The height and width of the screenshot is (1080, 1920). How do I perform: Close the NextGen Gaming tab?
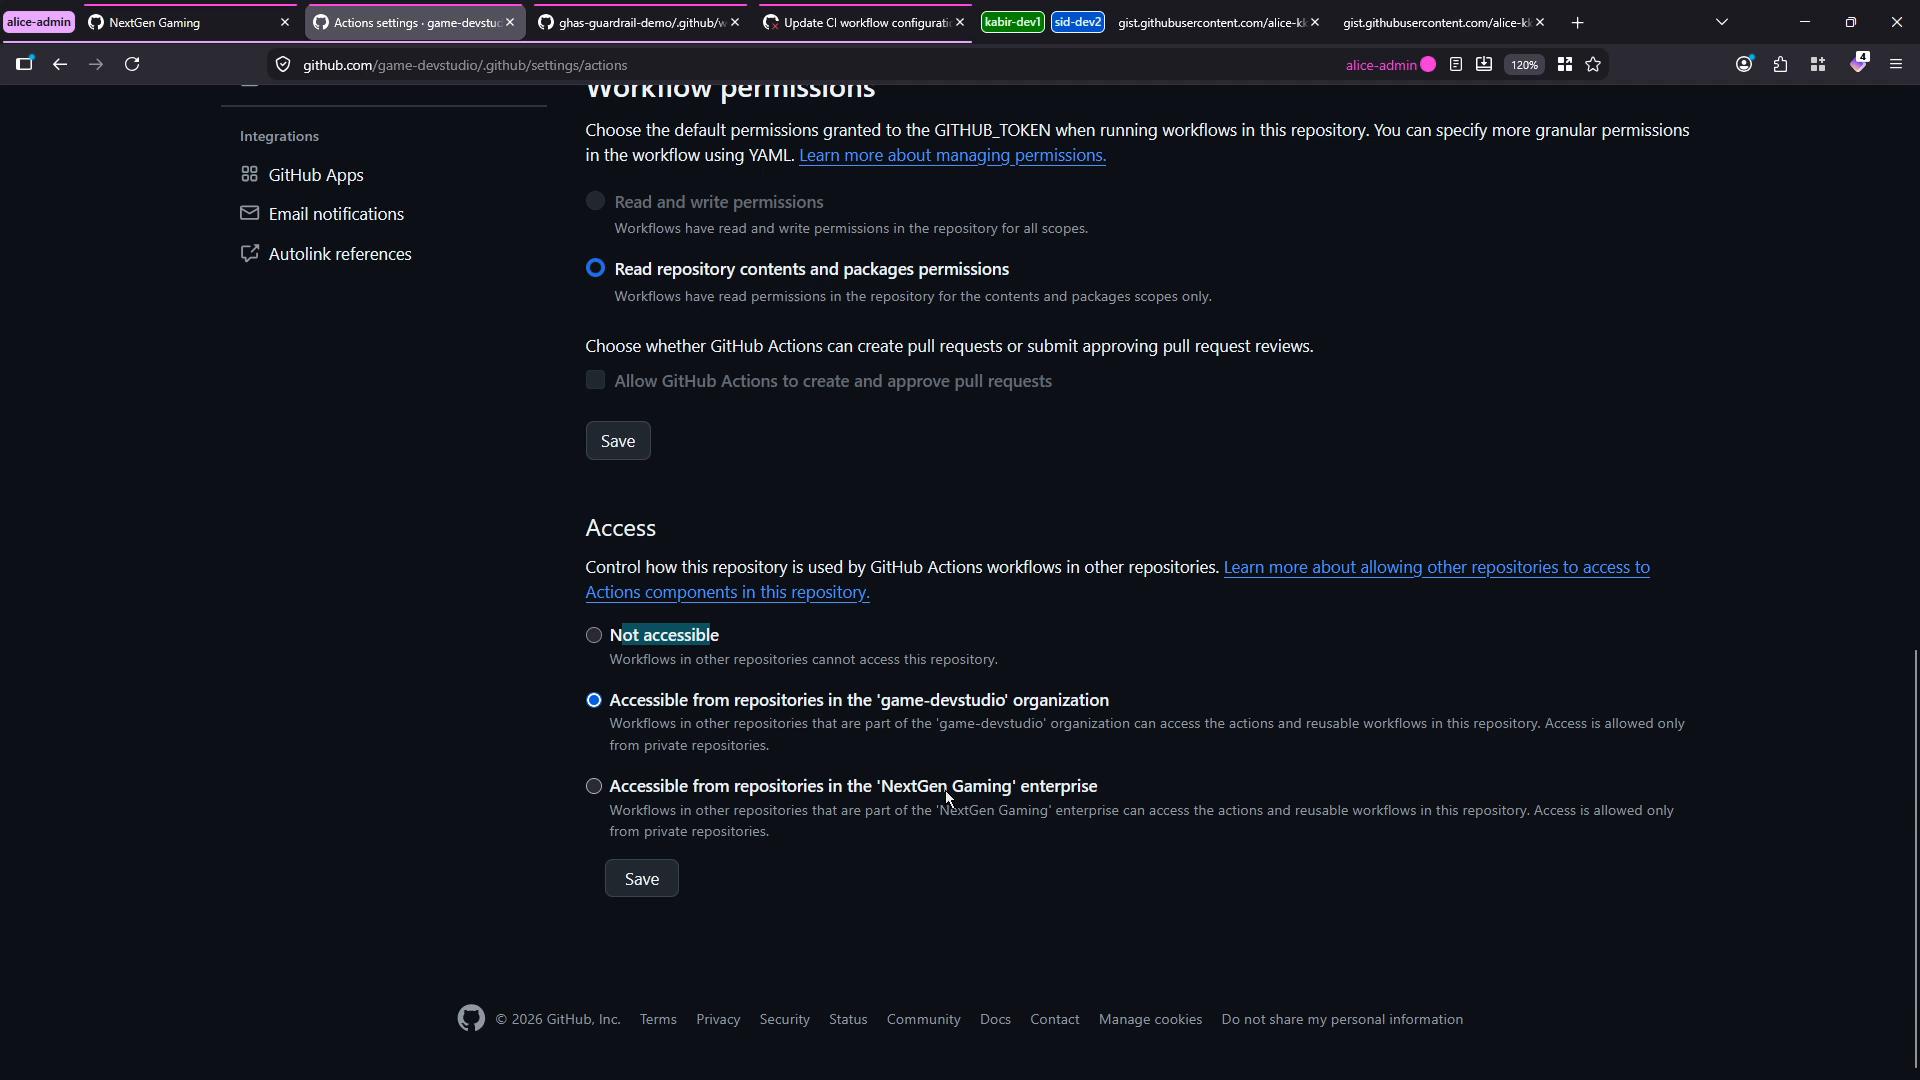pyautogui.click(x=284, y=22)
